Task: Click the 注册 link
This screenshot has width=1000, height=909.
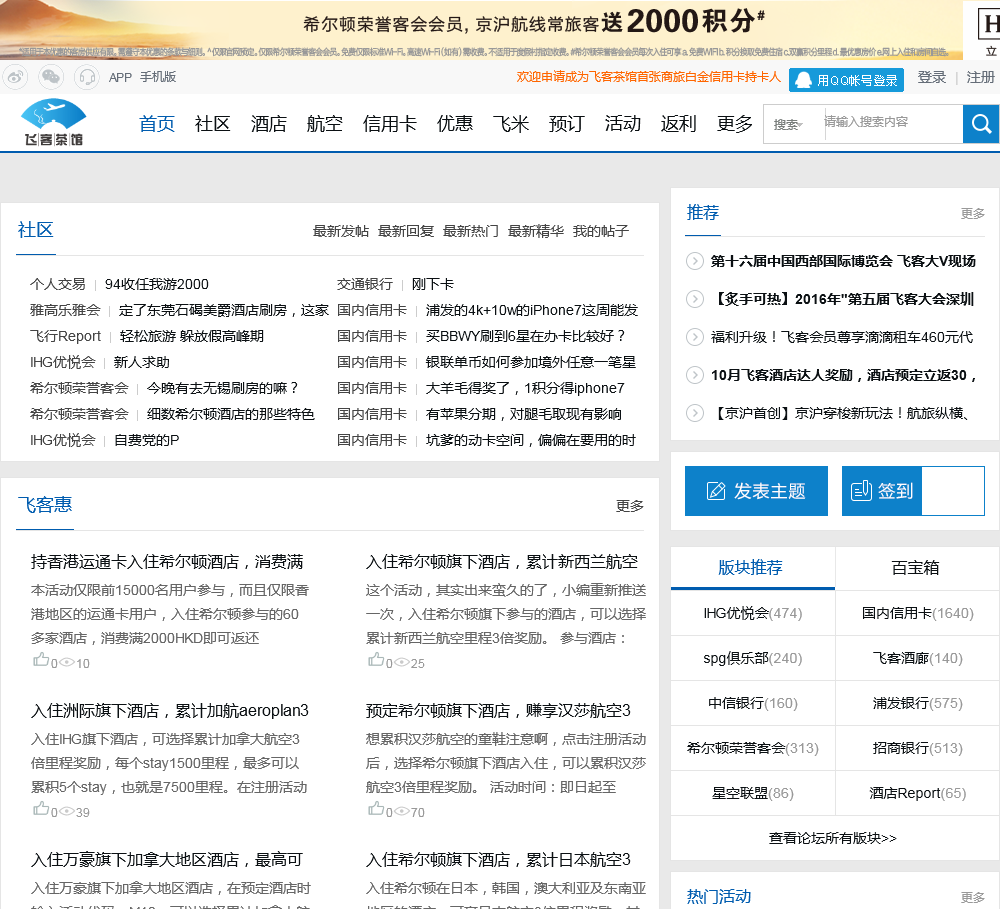Action: 980,77
